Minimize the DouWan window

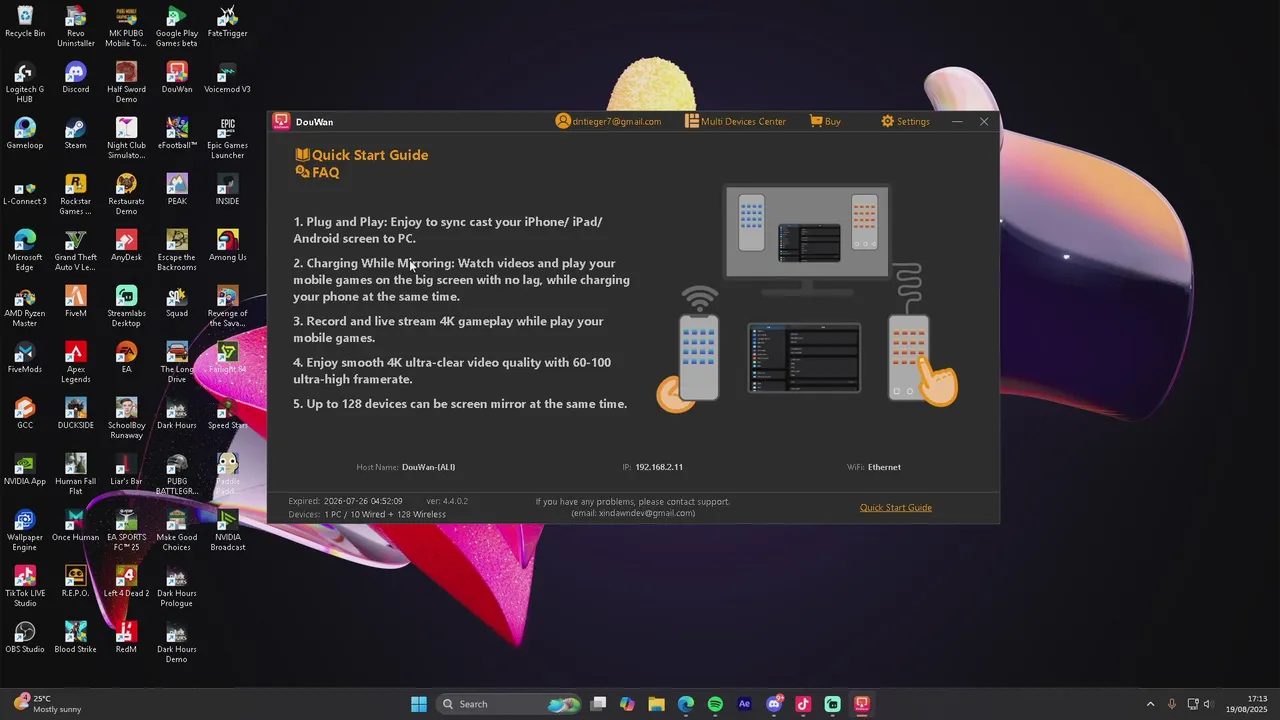[x=957, y=121]
